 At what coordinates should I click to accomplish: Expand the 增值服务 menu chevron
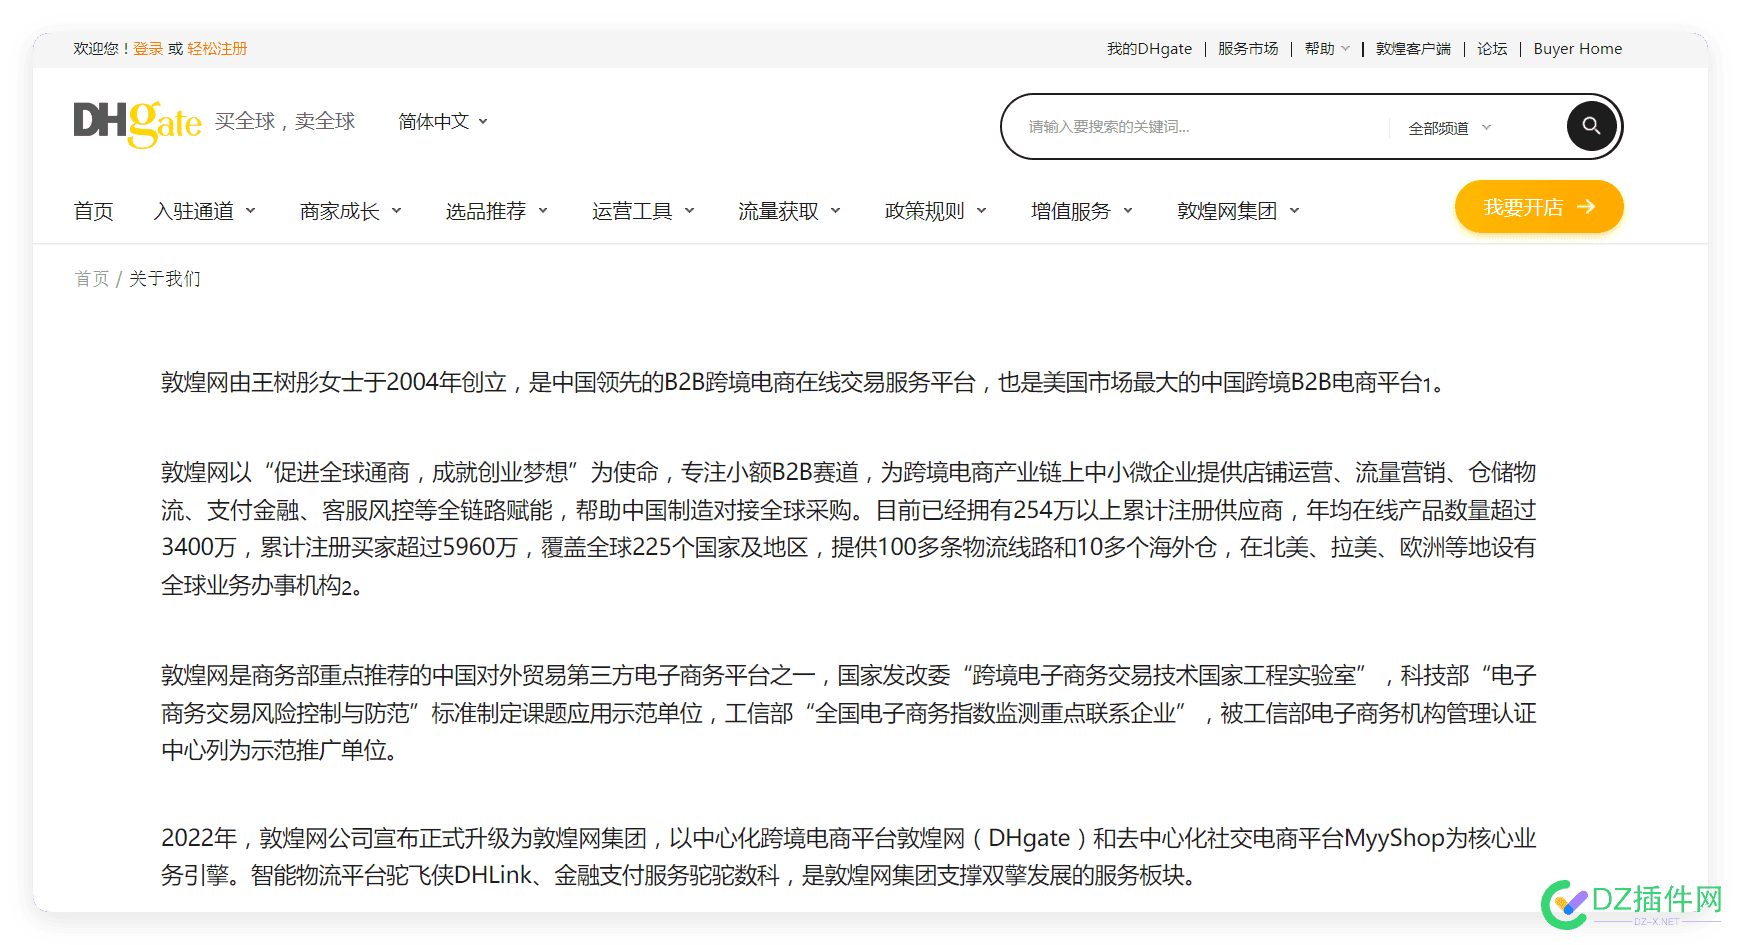(1128, 211)
